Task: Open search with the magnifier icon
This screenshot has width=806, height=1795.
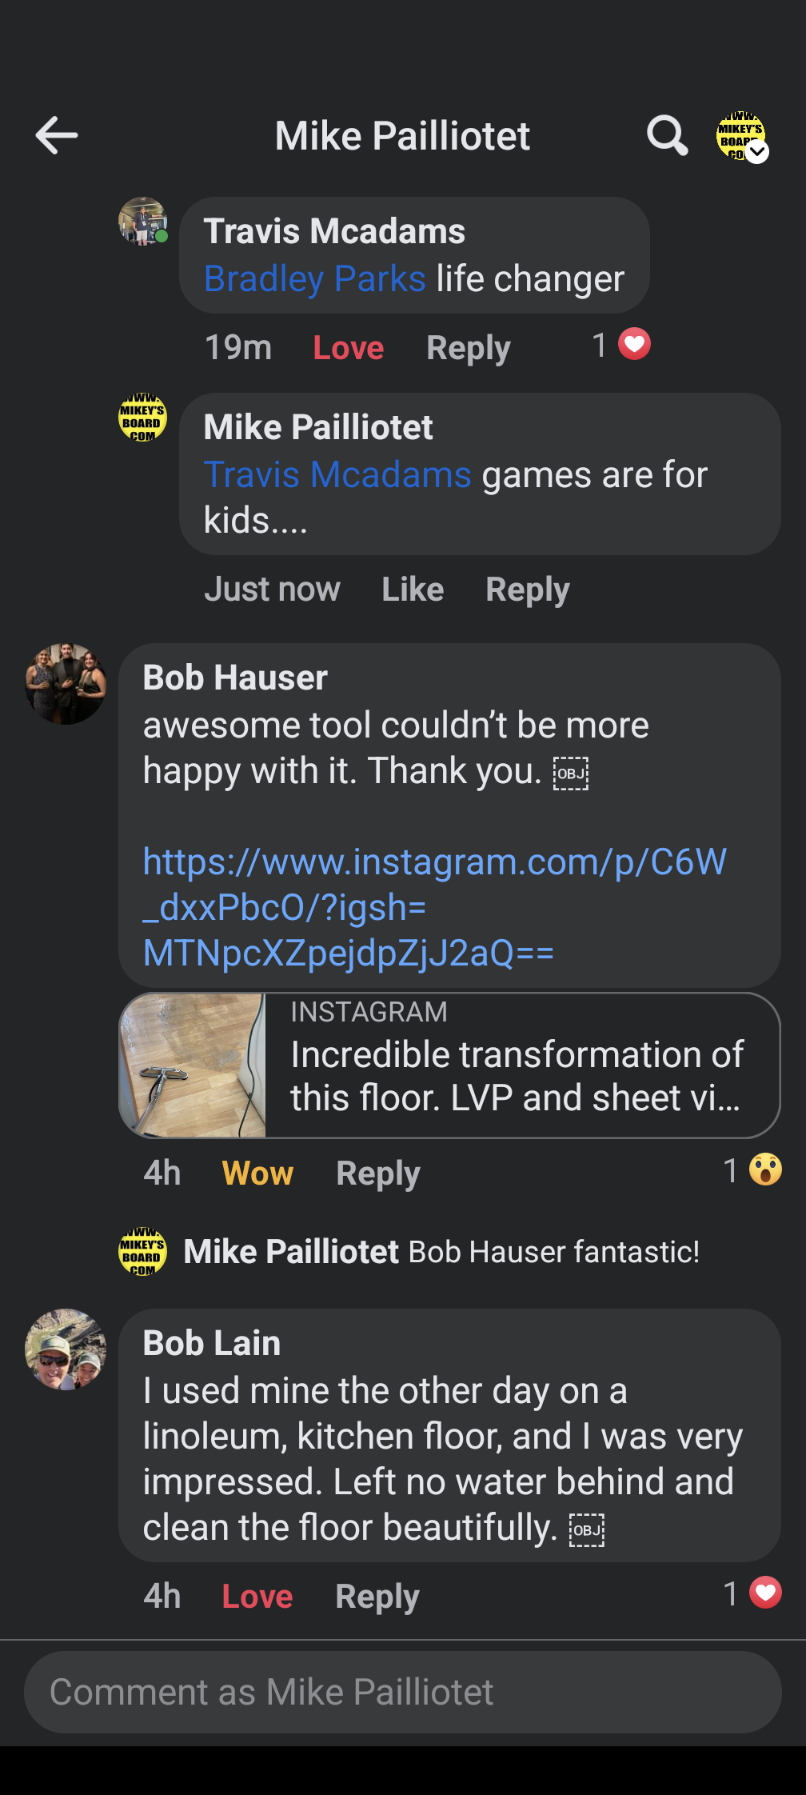Action: click(667, 136)
